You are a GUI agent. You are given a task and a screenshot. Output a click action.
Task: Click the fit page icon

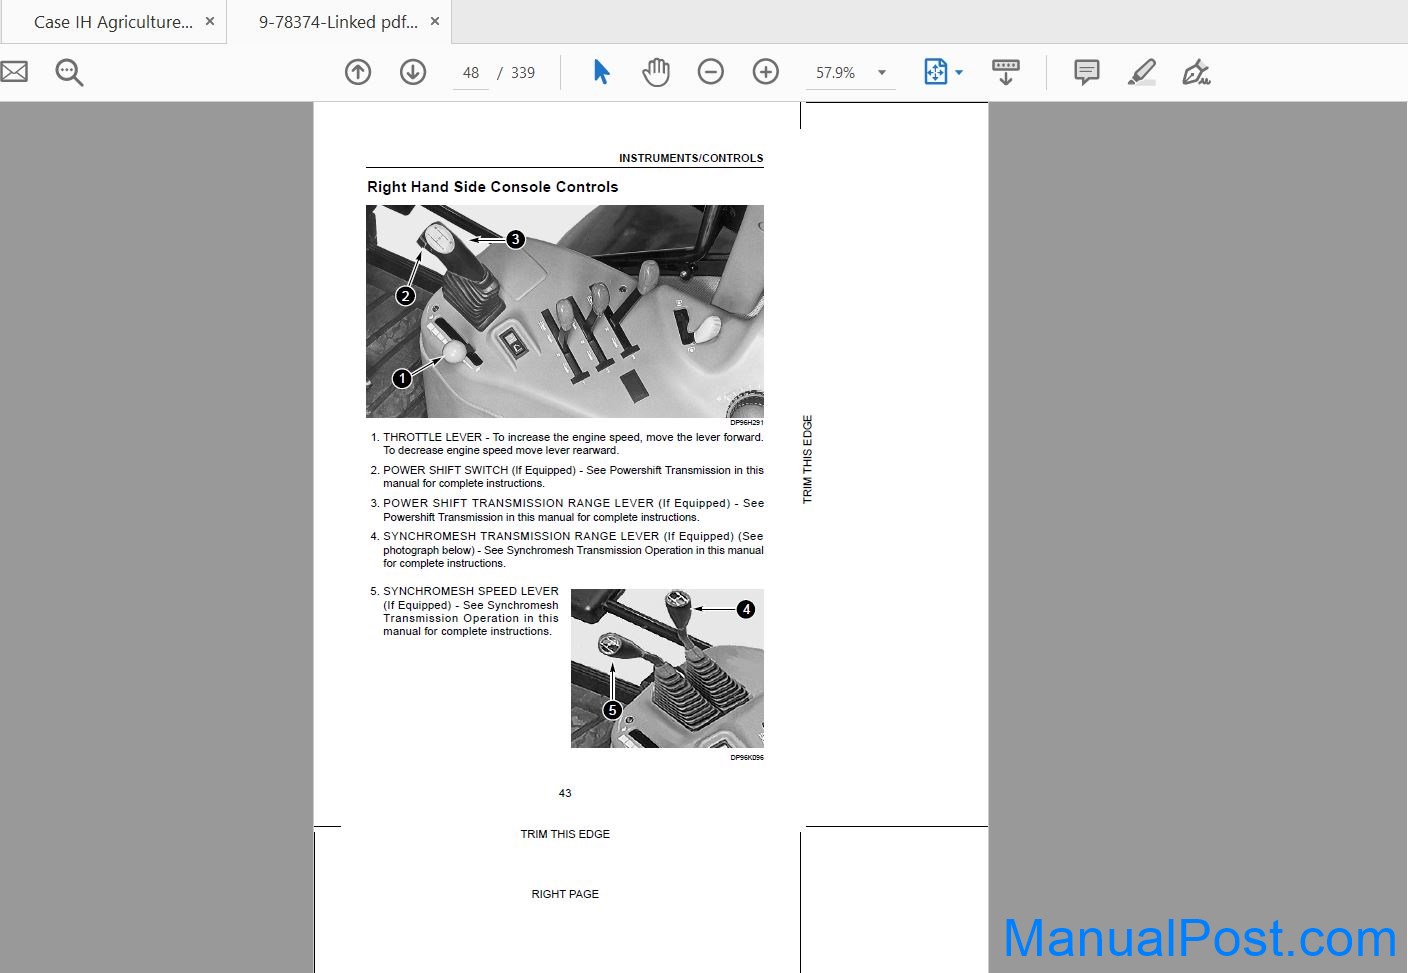click(935, 72)
